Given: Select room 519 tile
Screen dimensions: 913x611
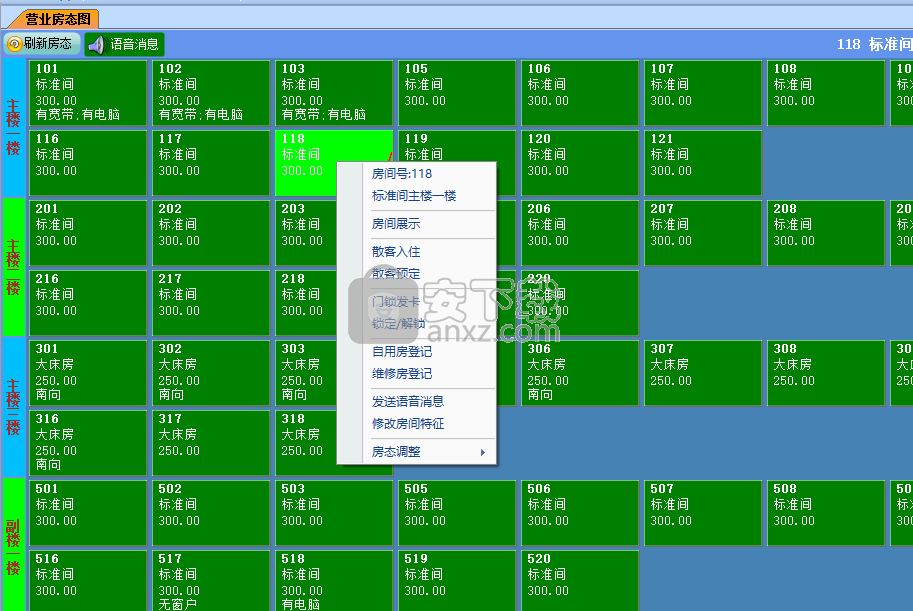Looking at the screenshot, I should coord(457,581).
